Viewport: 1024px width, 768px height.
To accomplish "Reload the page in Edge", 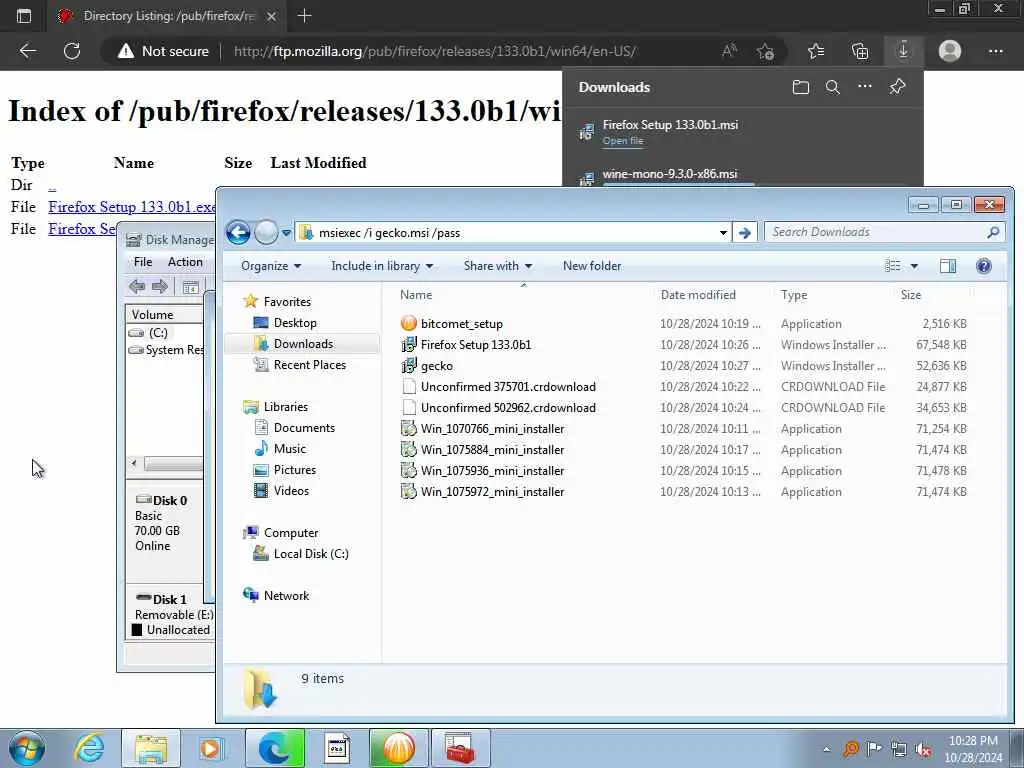I will 72,51.
